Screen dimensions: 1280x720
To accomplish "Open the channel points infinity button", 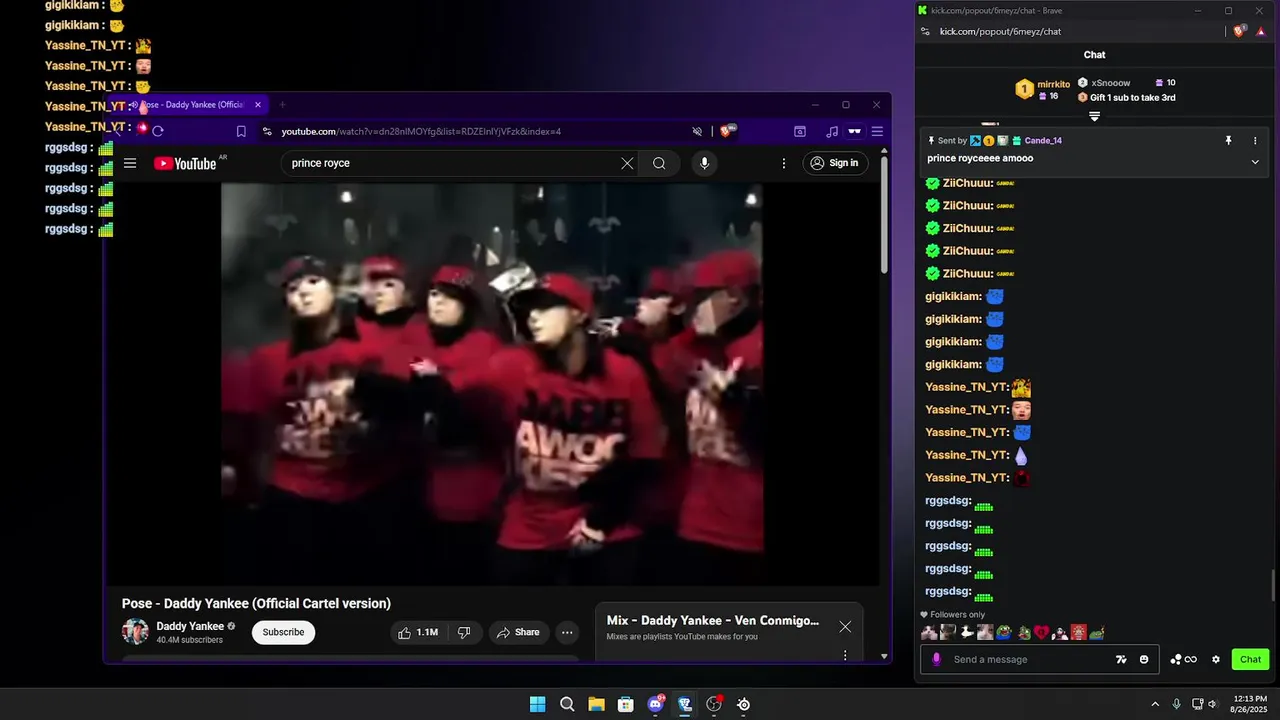I will [1183, 659].
